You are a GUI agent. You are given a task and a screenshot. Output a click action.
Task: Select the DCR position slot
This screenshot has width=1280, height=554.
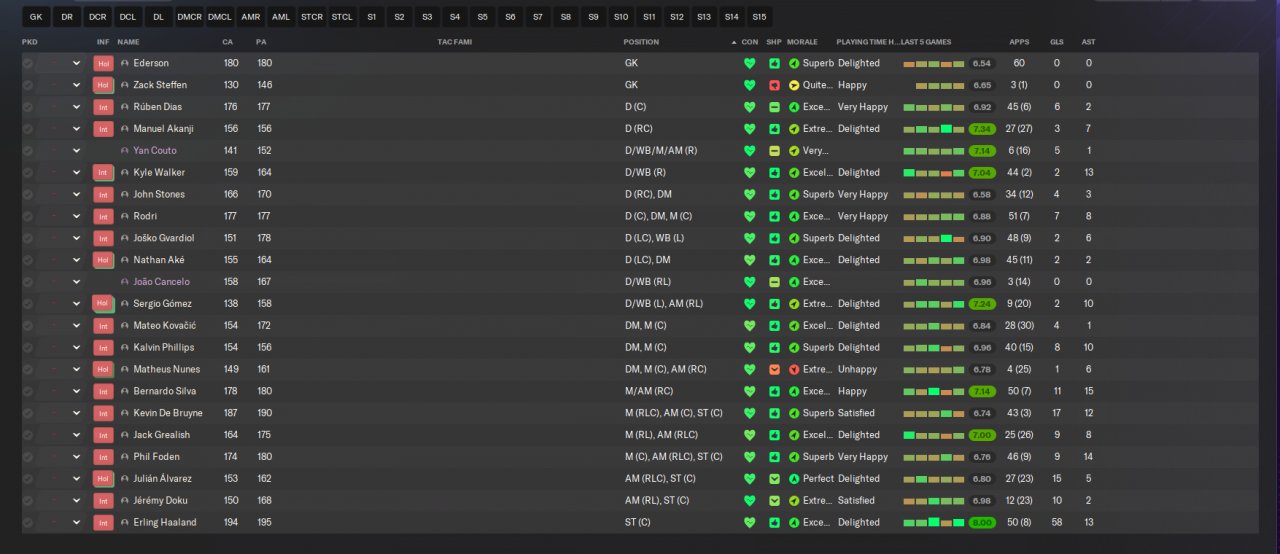tap(97, 17)
